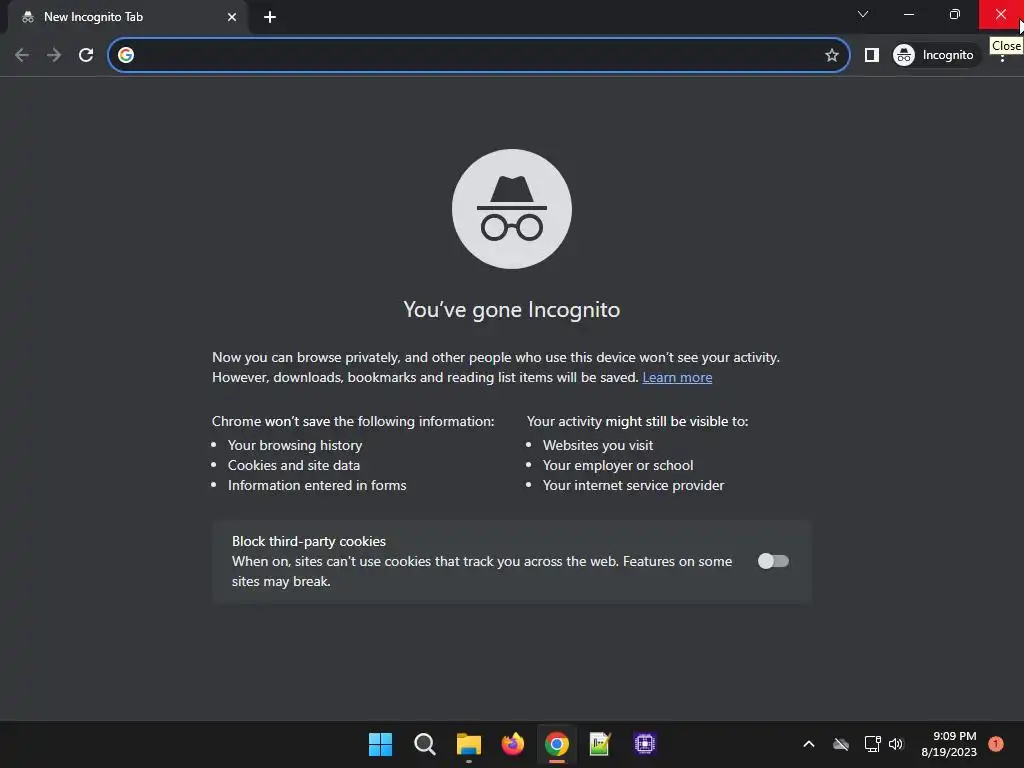
Task: Go forward with the right arrow
Action: tap(54, 55)
